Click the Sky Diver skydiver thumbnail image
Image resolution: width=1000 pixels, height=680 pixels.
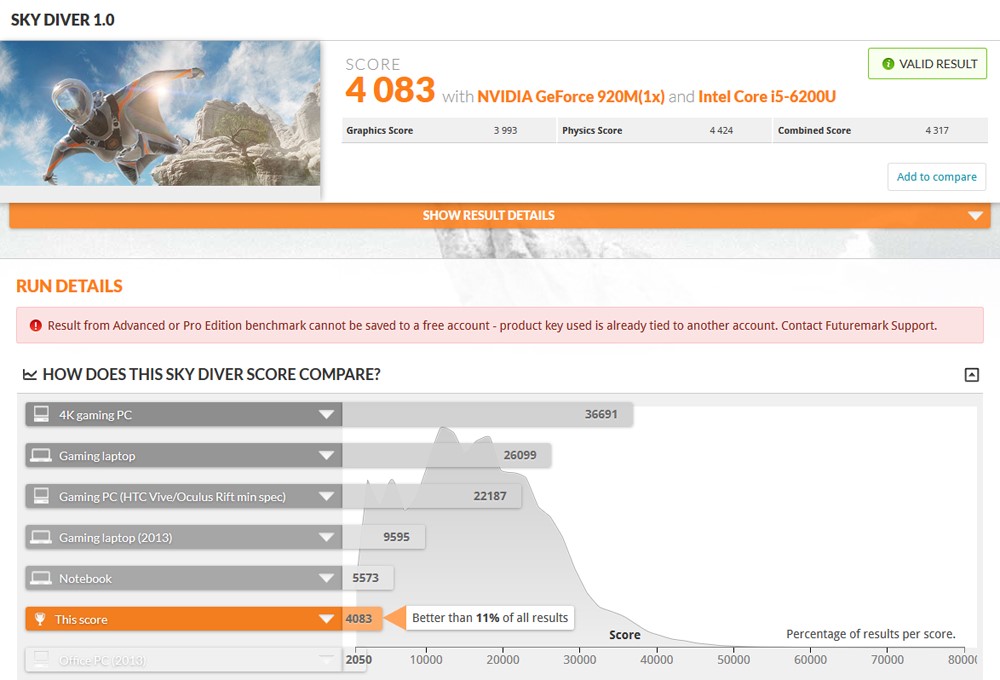(x=160, y=114)
